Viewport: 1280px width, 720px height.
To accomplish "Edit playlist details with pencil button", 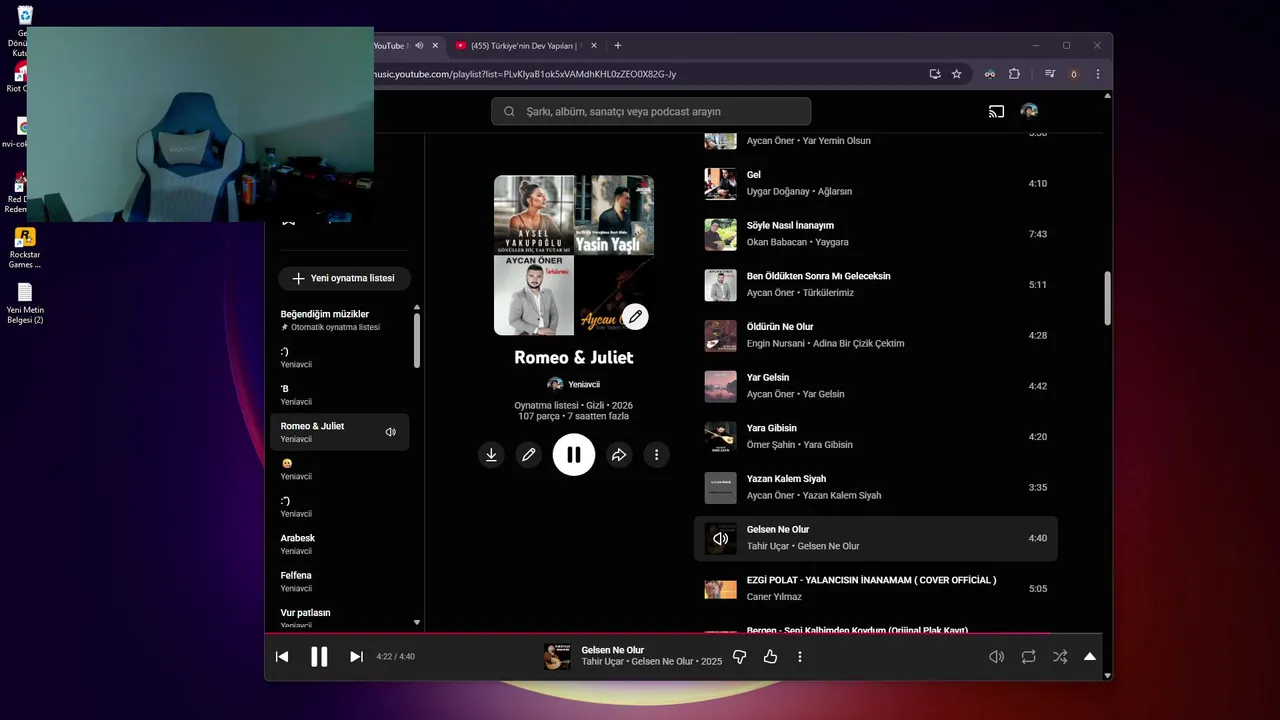I will [529, 455].
